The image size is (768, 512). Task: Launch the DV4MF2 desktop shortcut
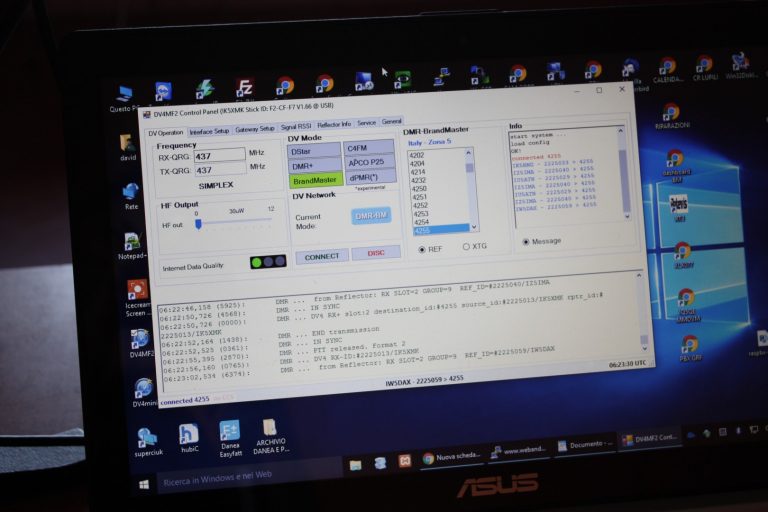[x=141, y=343]
